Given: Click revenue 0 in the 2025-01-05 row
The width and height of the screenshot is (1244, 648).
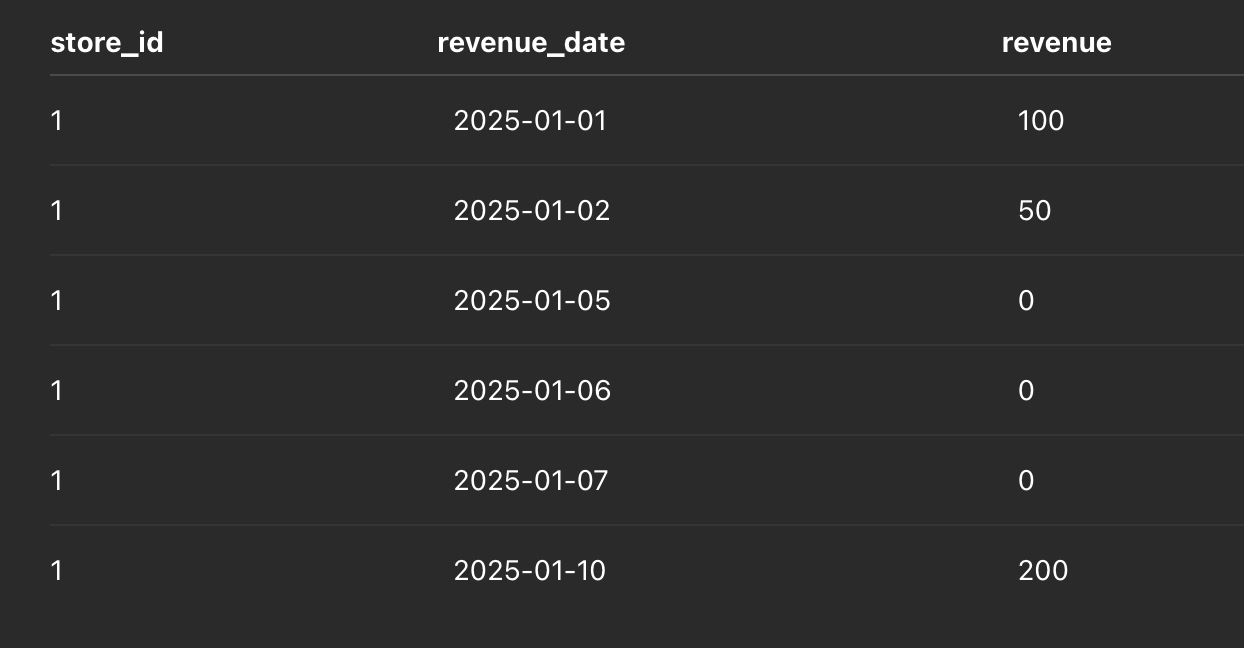Looking at the screenshot, I should point(1026,301).
